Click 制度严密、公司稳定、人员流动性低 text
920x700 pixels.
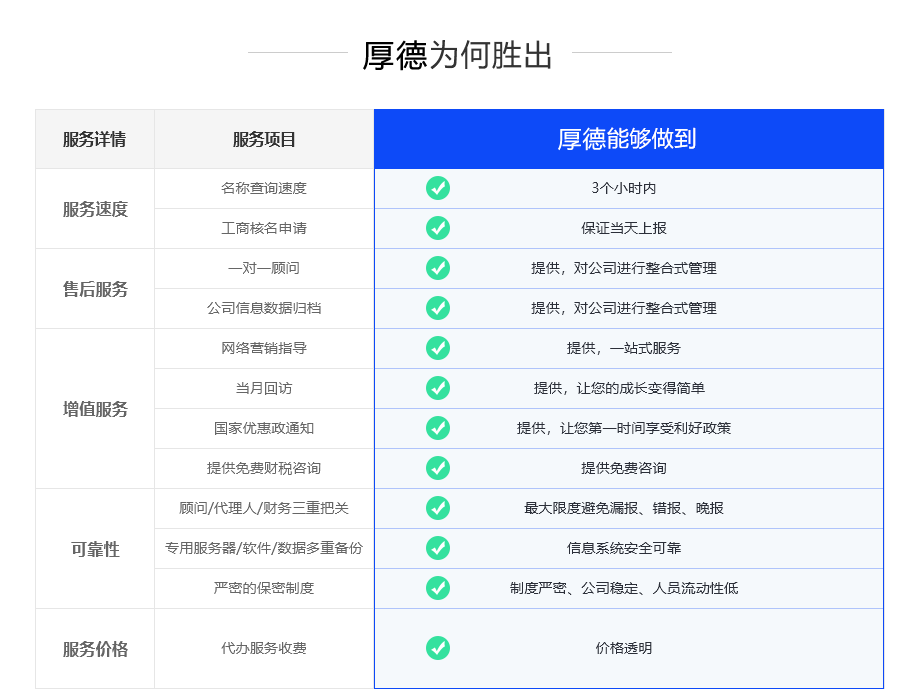pos(624,588)
